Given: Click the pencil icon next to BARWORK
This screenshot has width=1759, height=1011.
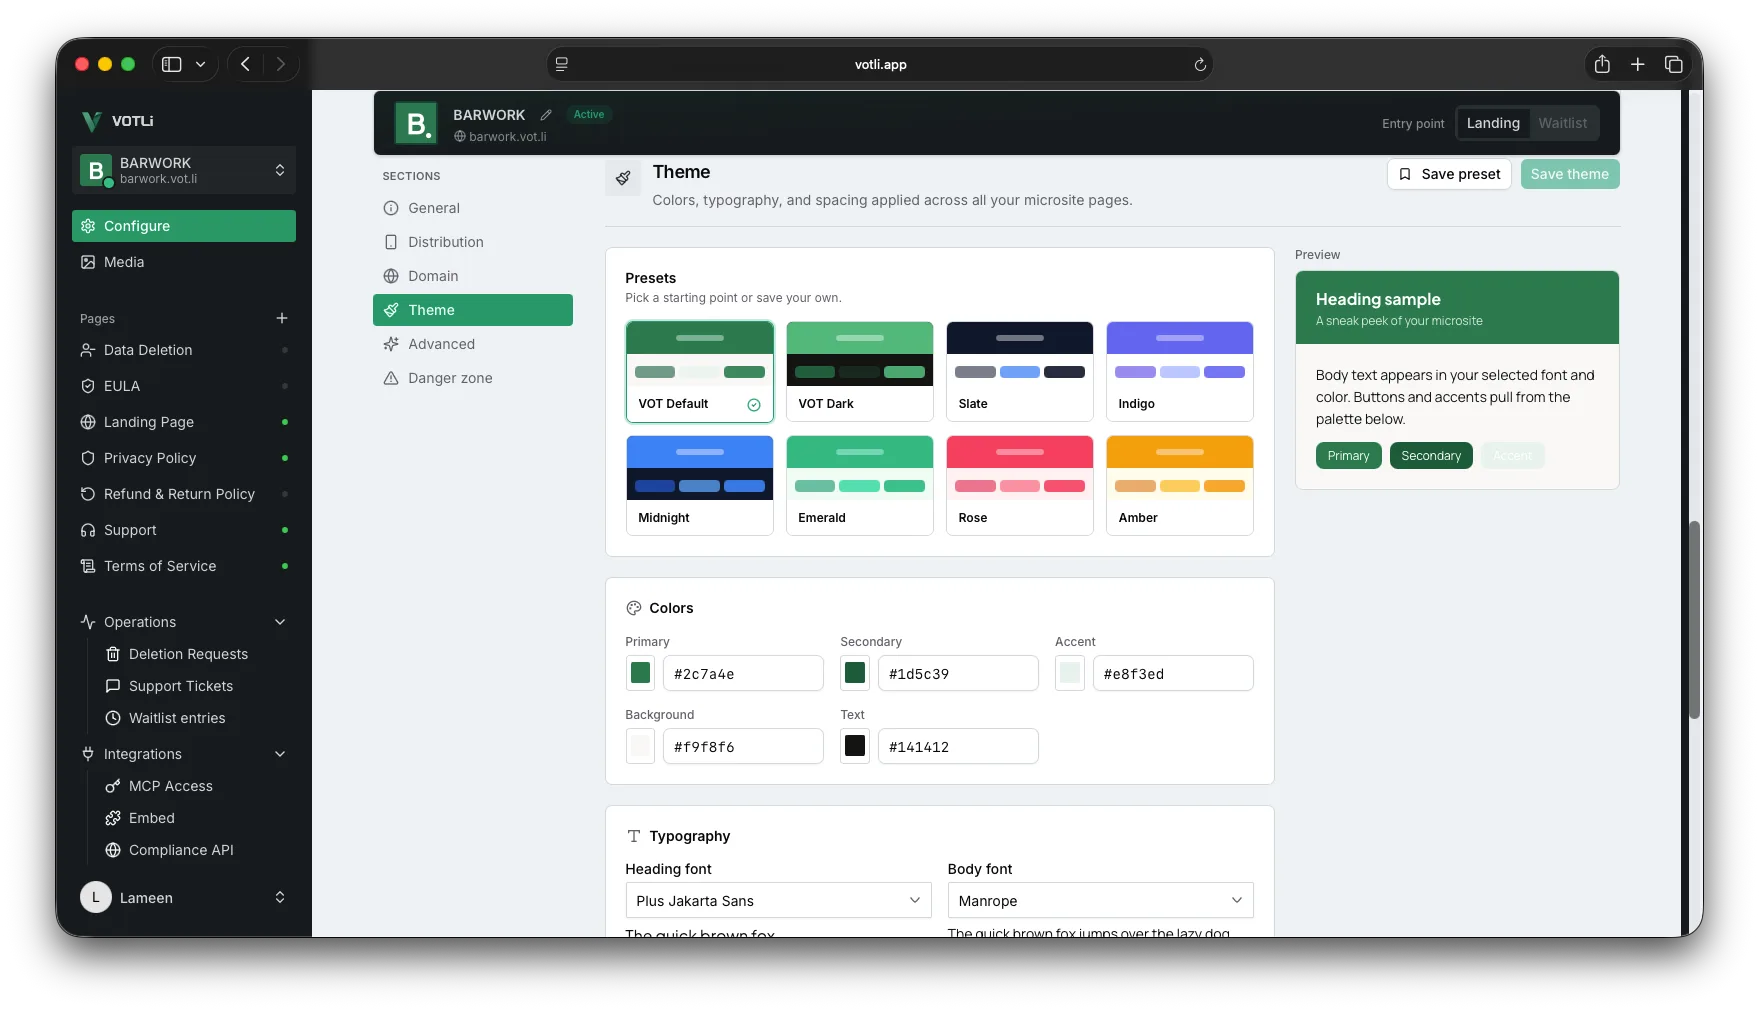Looking at the screenshot, I should tap(546, 115).
